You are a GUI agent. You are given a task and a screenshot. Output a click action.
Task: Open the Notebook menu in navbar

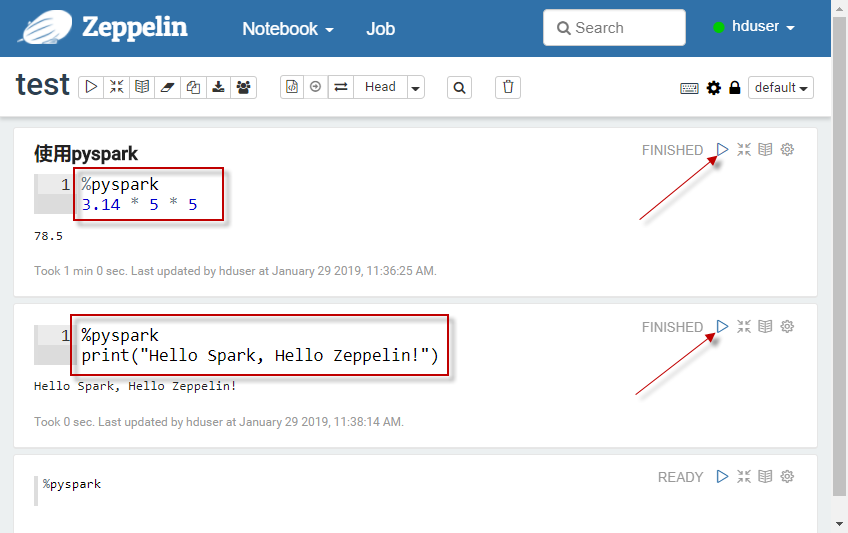click(x=287, y=29)
